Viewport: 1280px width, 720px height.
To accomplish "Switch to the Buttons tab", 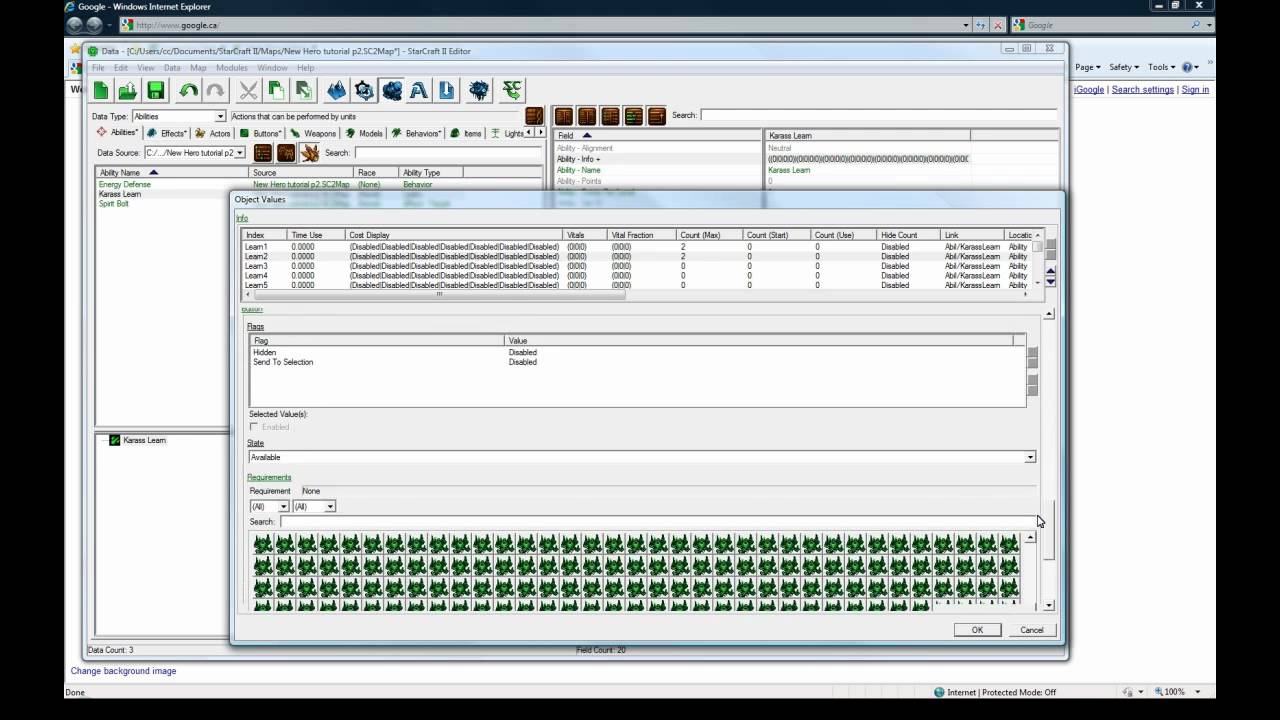I will 261,133.
